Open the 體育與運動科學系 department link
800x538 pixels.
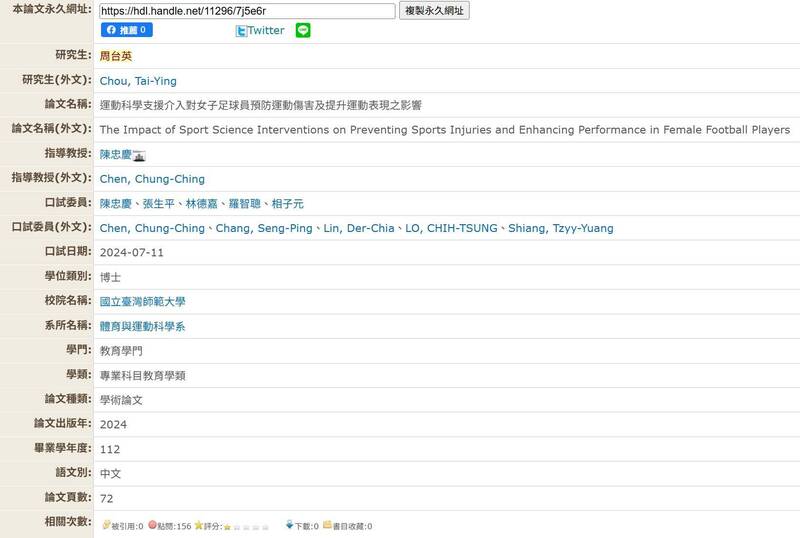(142, 327)
